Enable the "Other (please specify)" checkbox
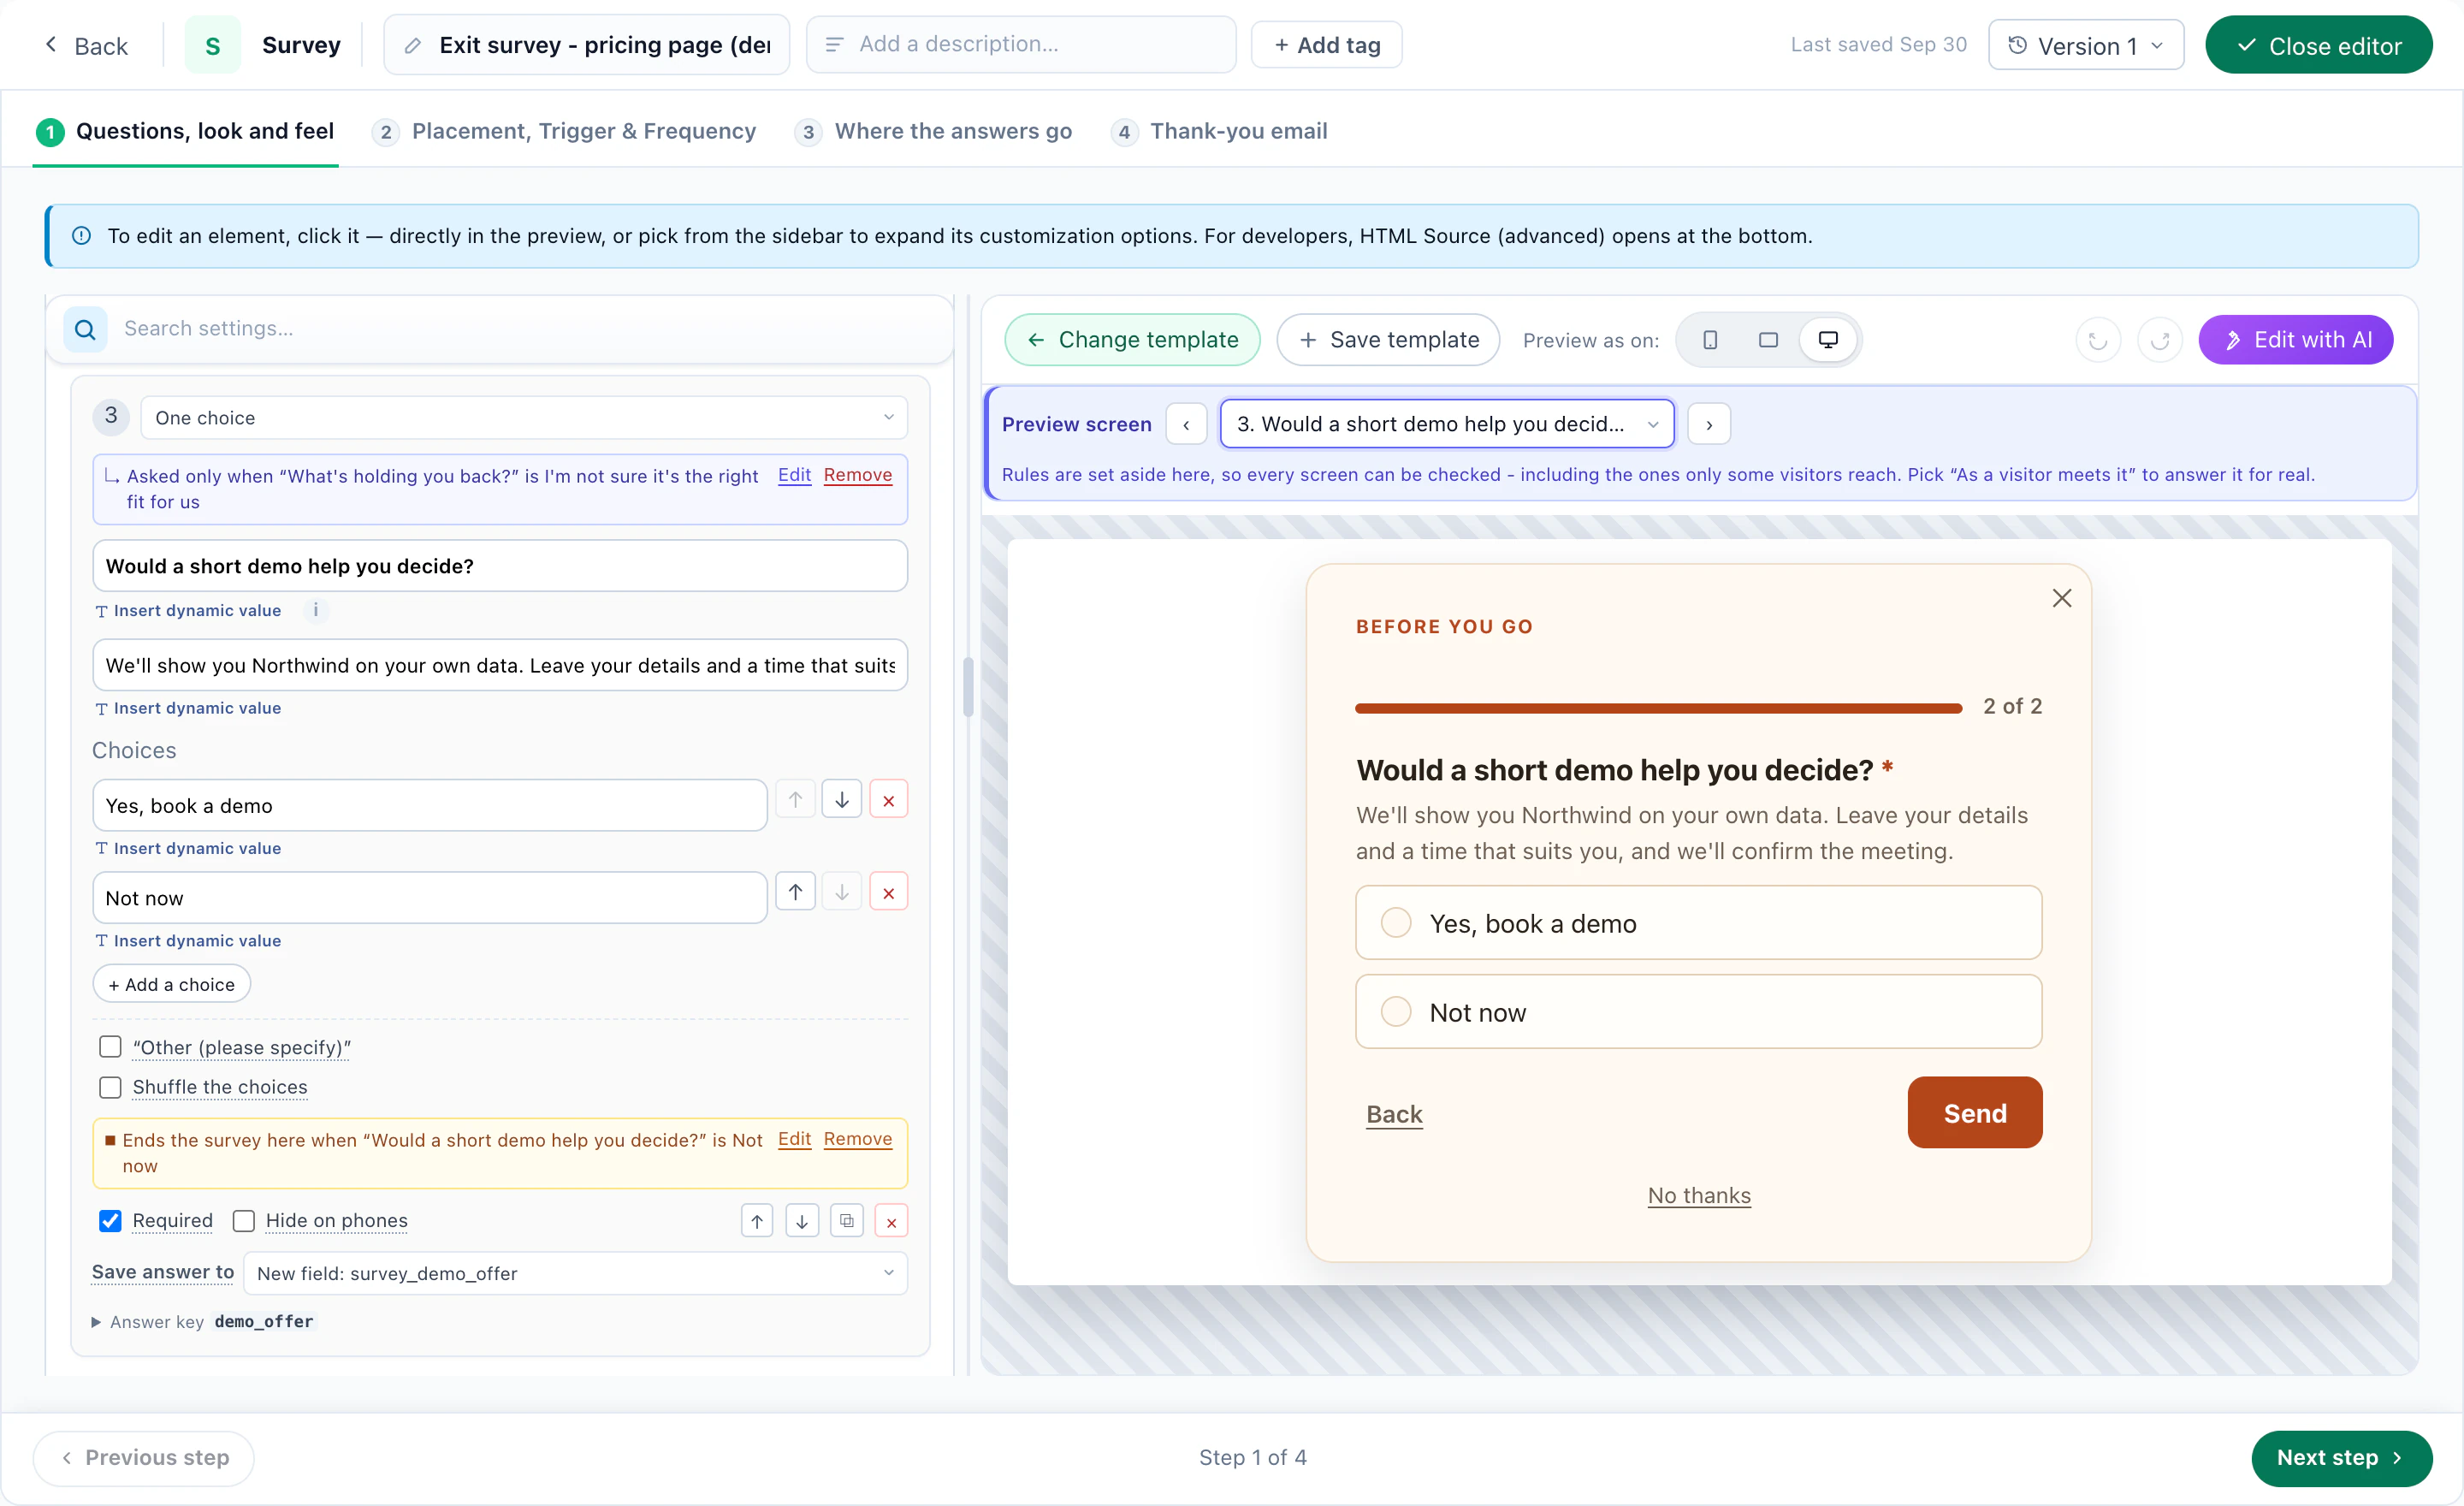This screenshot has width=2464, height=1506. click(x=110, y=1047)
